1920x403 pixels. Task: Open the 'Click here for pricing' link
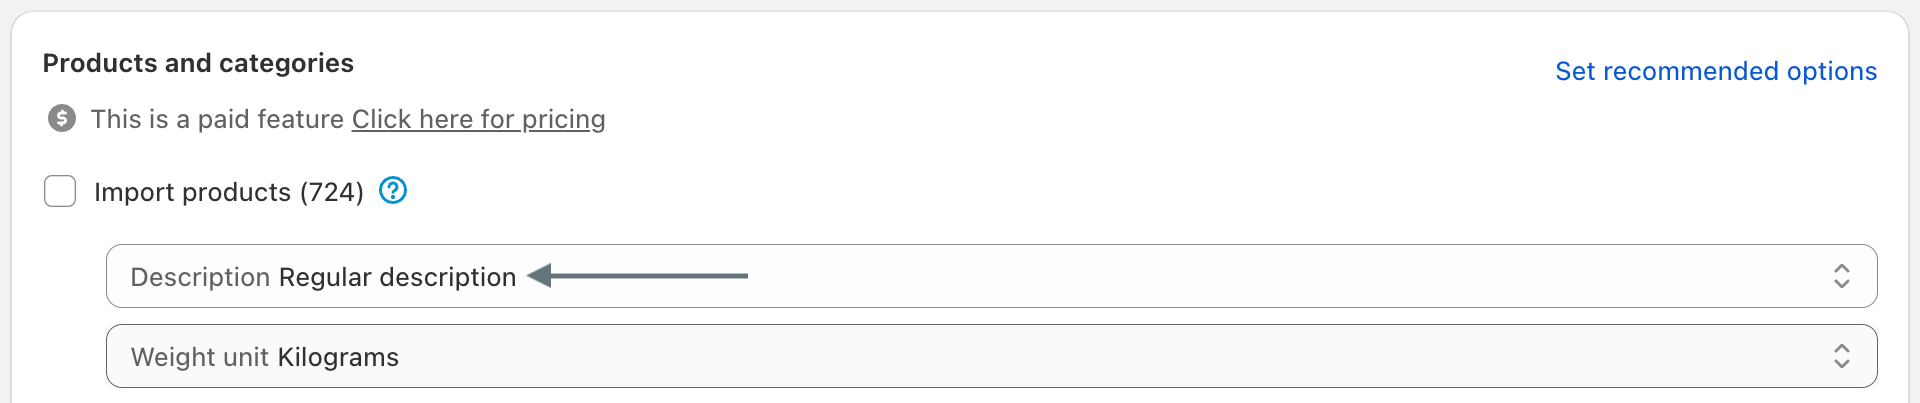478,119
